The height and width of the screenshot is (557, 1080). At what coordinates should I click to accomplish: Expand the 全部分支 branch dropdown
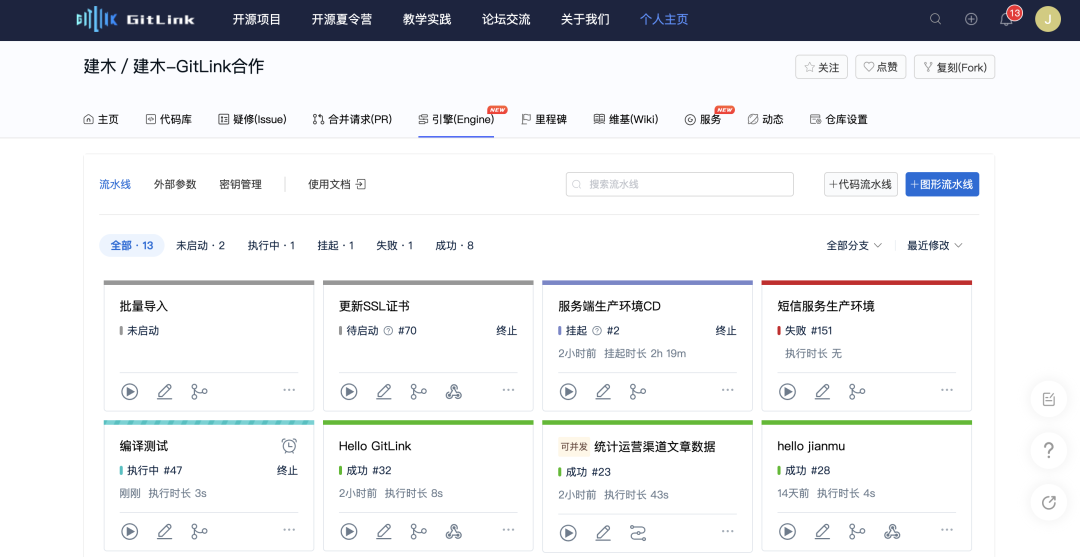(854, 245)
